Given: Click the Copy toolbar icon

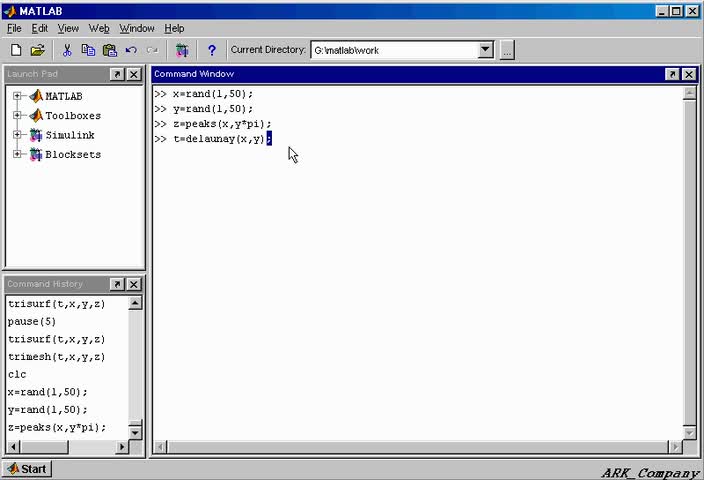Looking at the screenshot, I should click(x=88, y=50).
